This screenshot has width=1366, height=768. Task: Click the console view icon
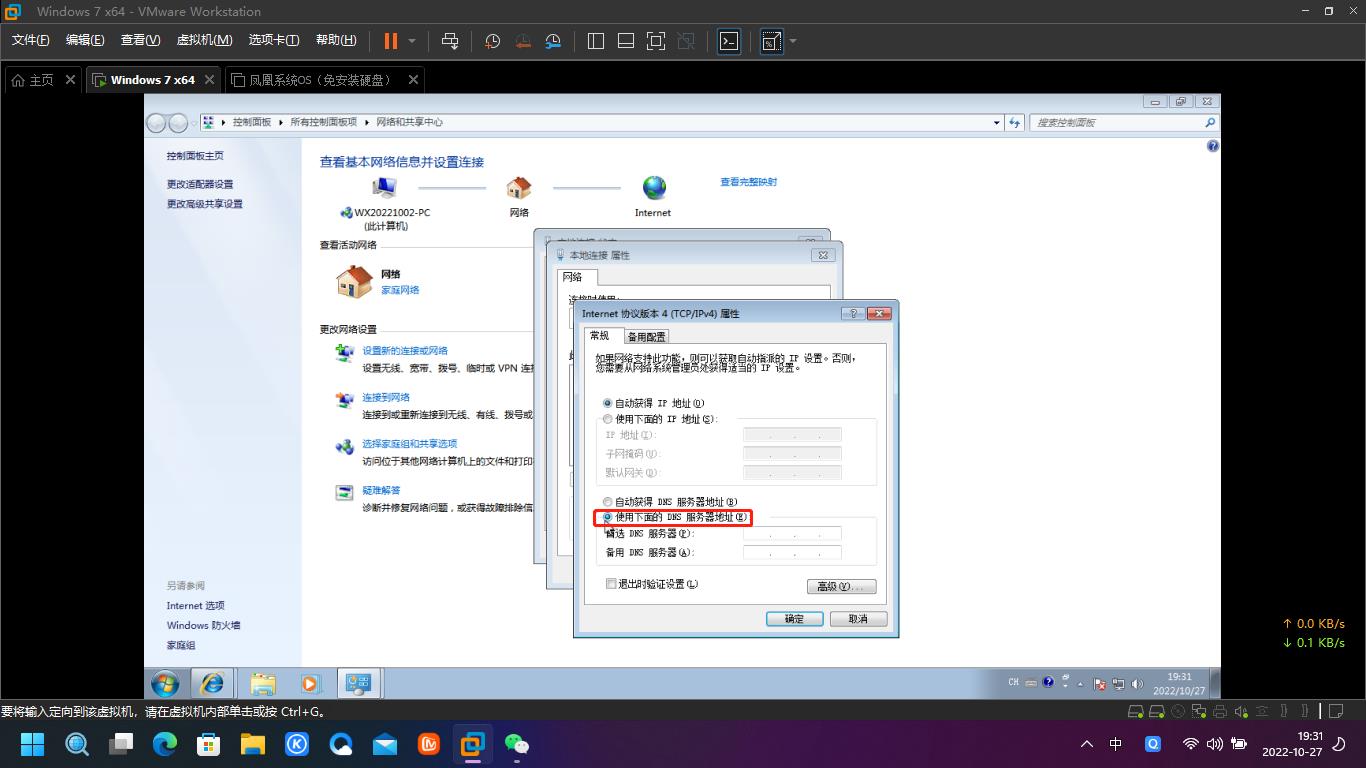click(729, 41)
